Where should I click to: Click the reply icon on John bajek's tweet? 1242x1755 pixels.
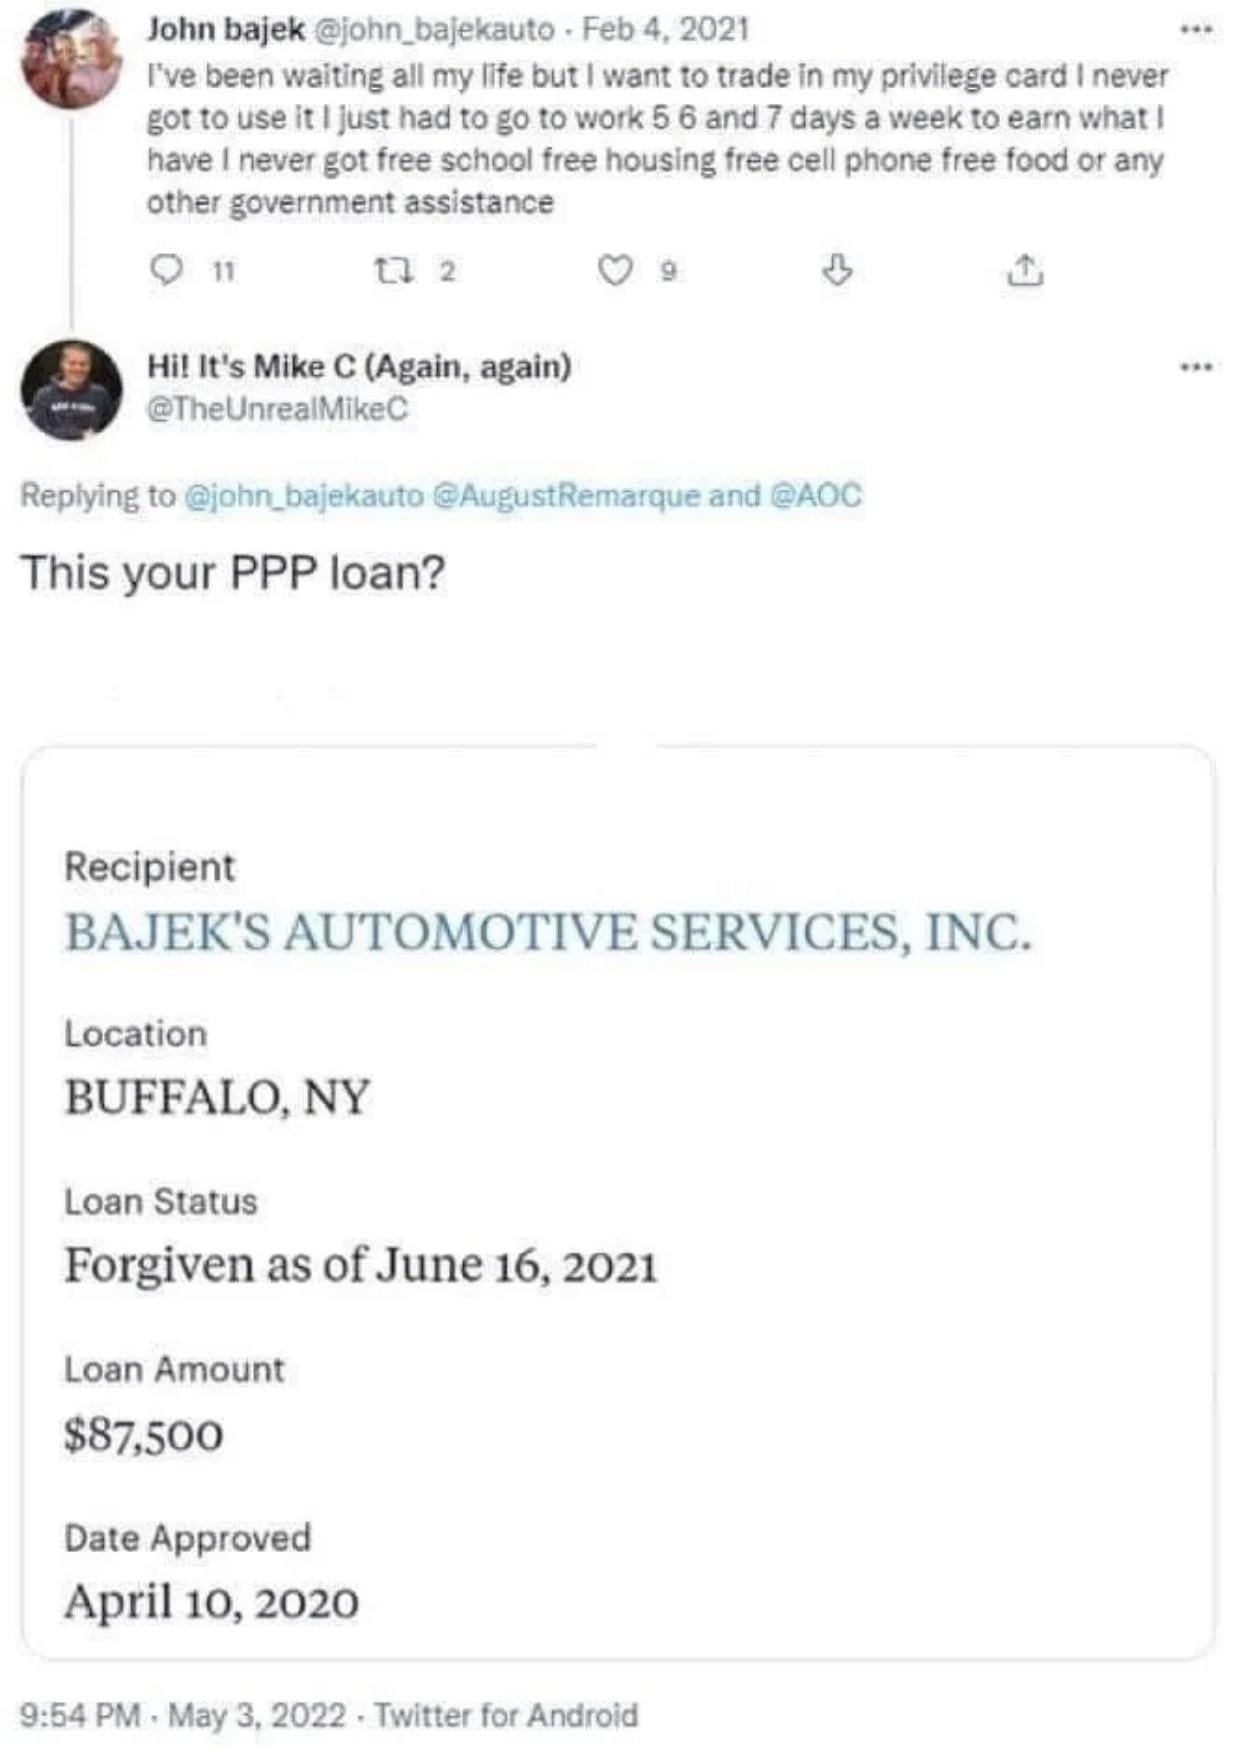[166, 270]
